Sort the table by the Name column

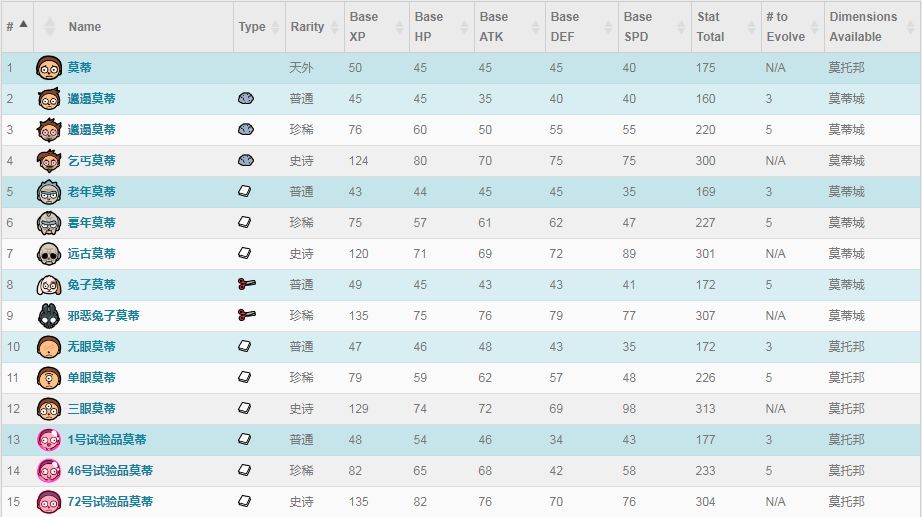(x=133, y=26)
